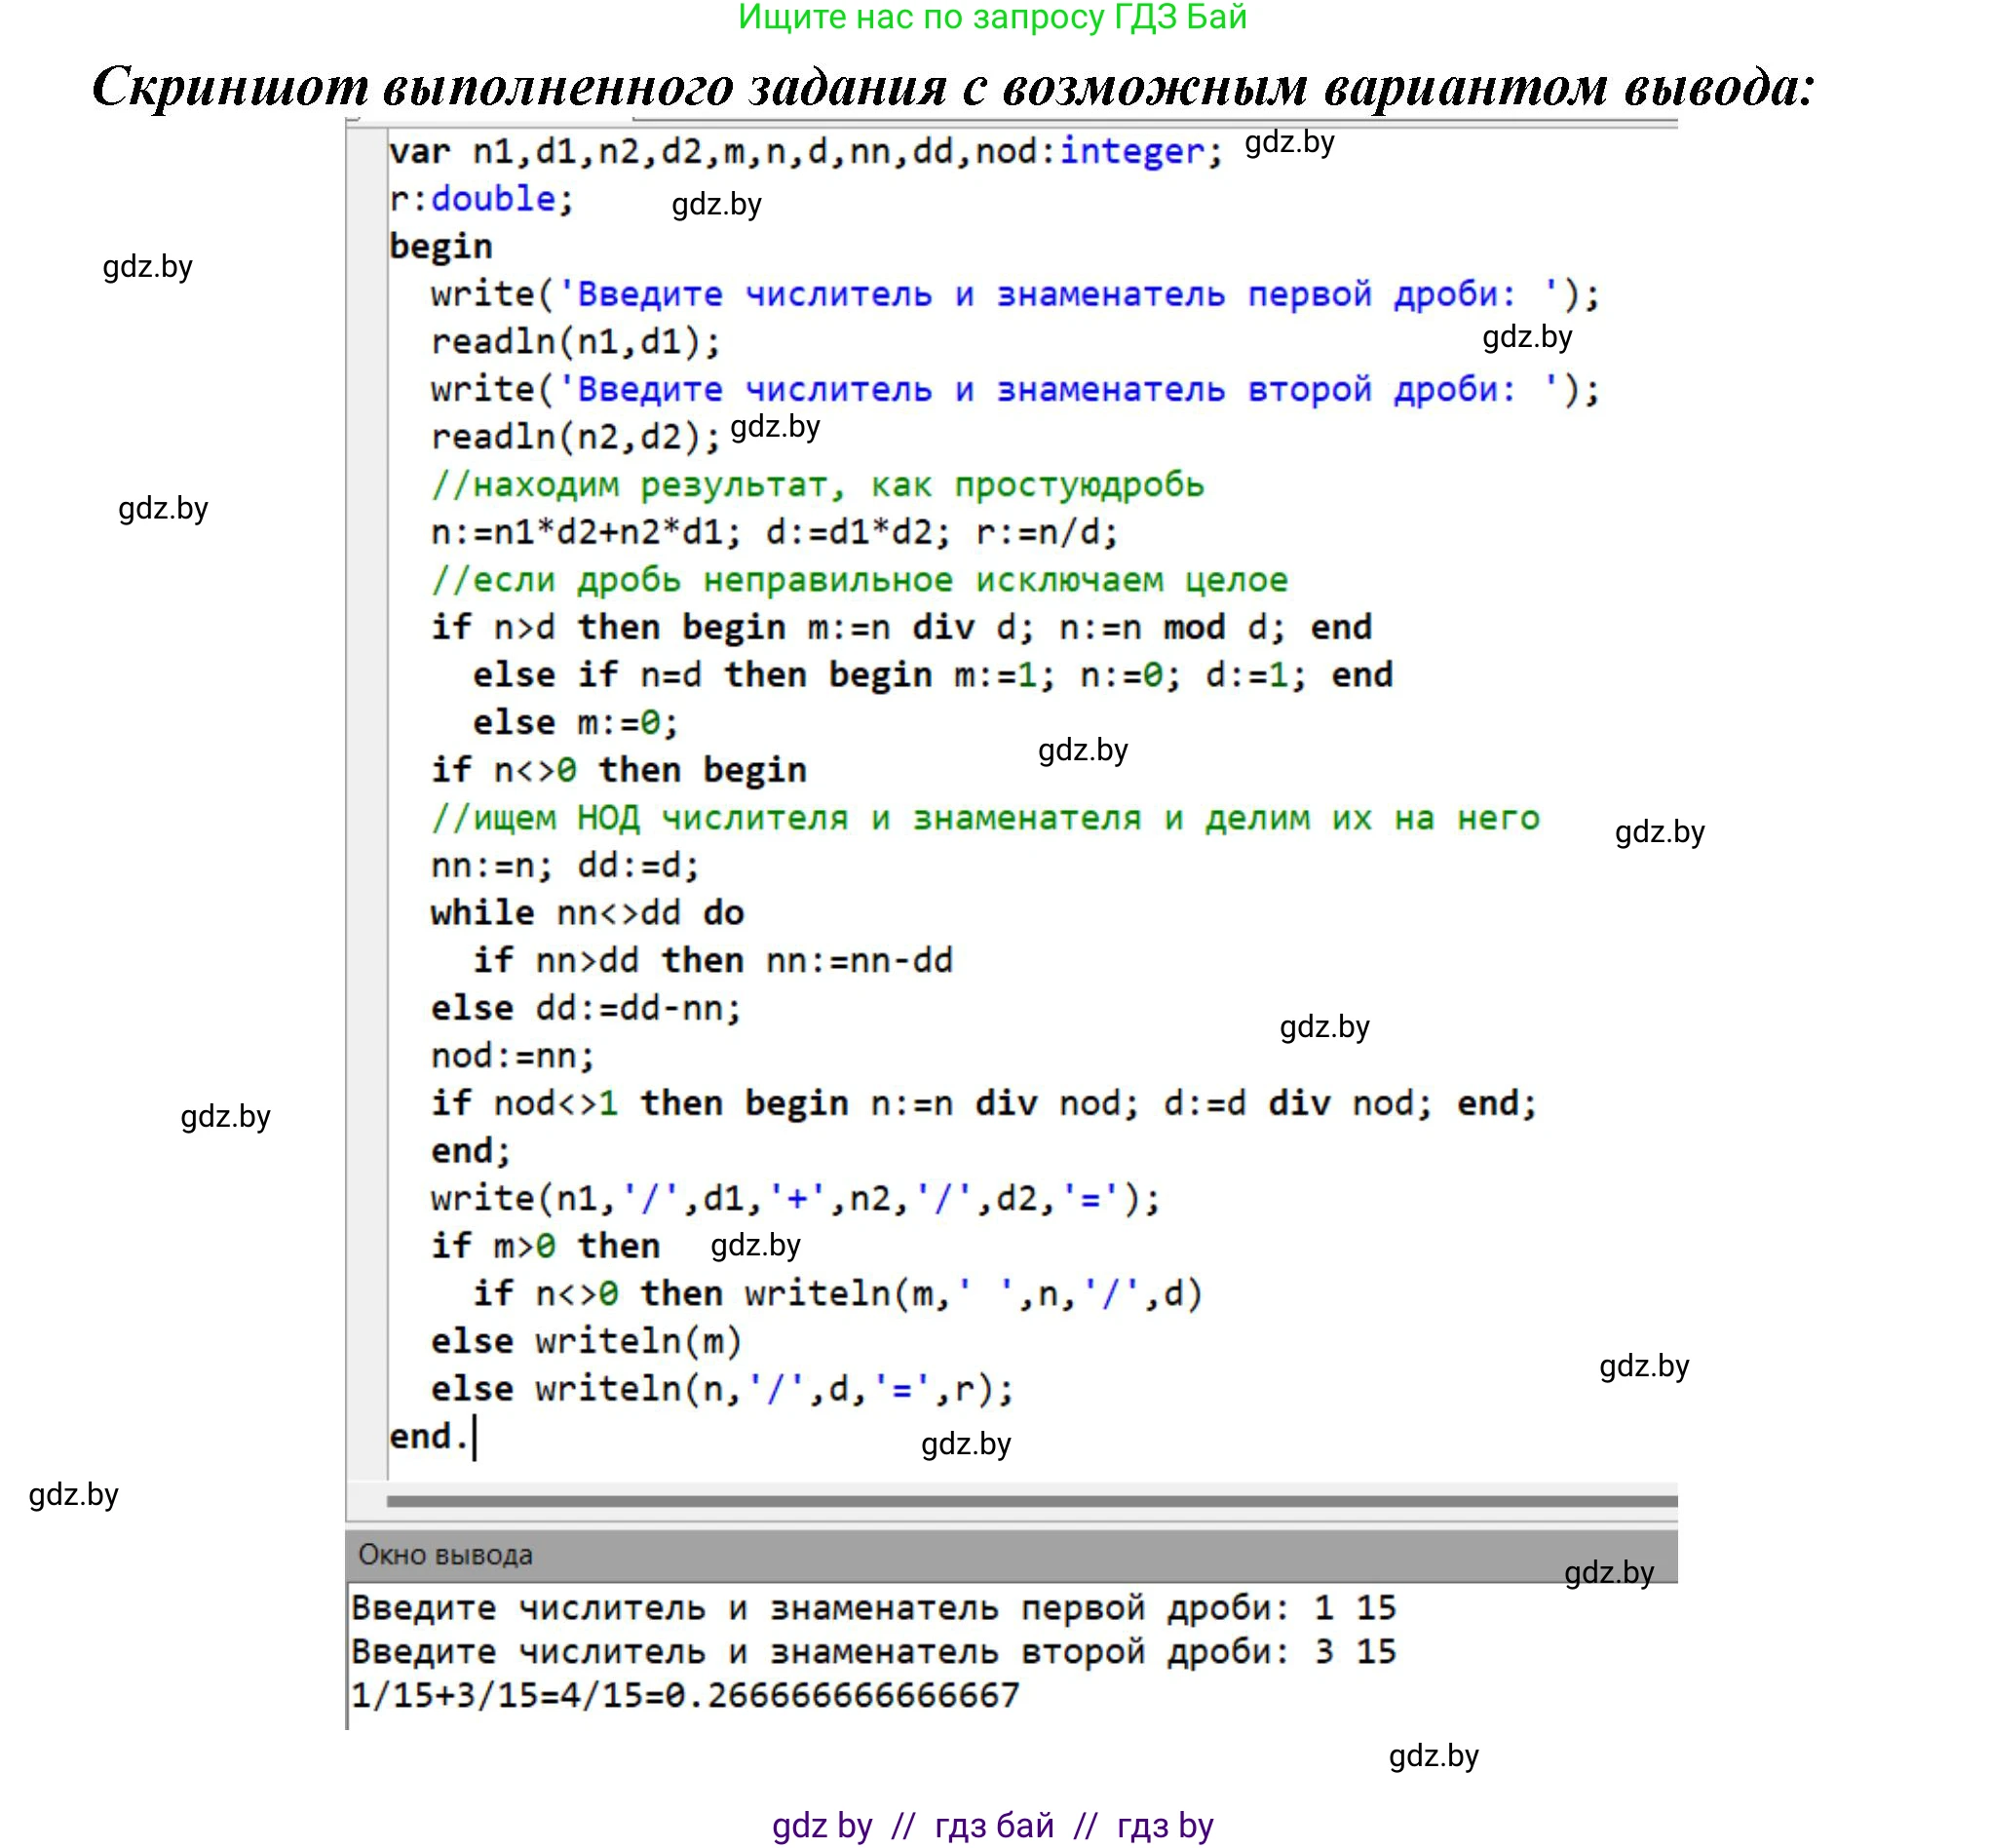
Task: Click the left gutter margin of the editor
Action: click(366, 800)
